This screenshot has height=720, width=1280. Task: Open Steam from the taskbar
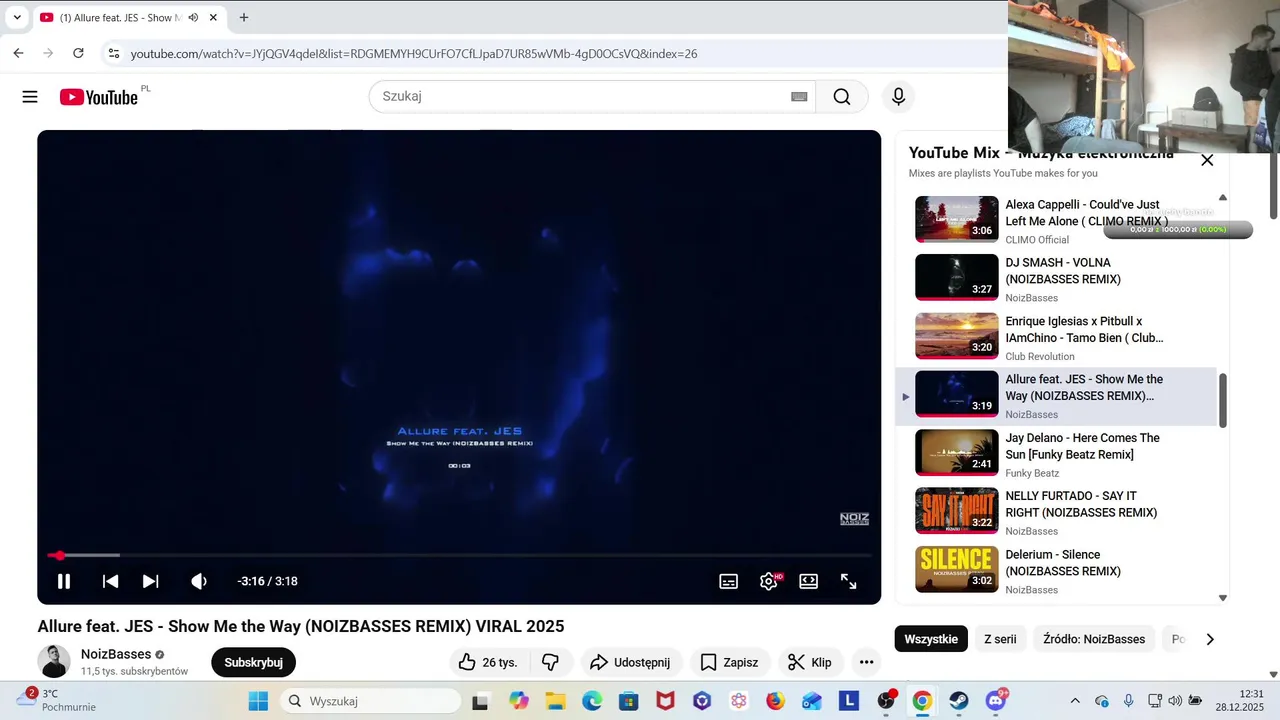pyautogui.click(x=958, y=701)
